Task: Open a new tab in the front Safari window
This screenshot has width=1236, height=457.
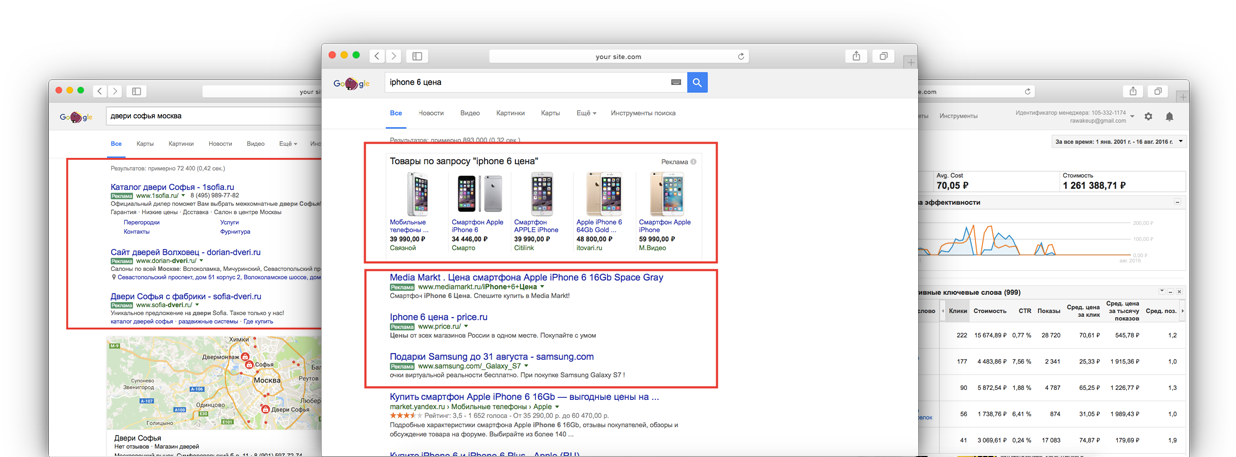Action: 910,62
